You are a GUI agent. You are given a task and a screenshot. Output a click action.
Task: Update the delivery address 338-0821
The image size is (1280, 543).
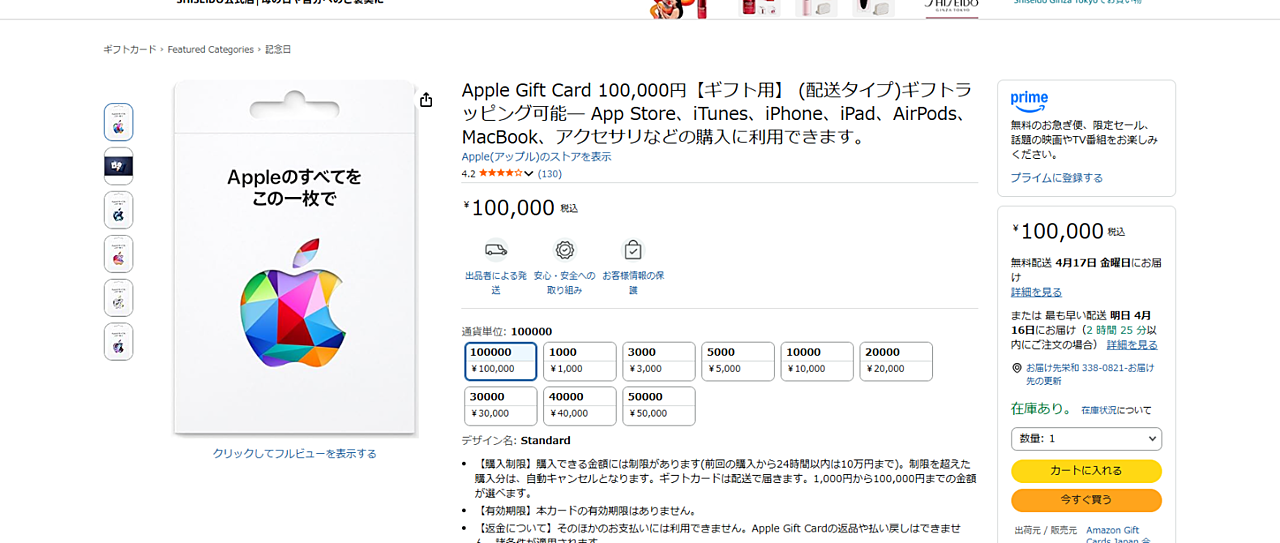1089,374
